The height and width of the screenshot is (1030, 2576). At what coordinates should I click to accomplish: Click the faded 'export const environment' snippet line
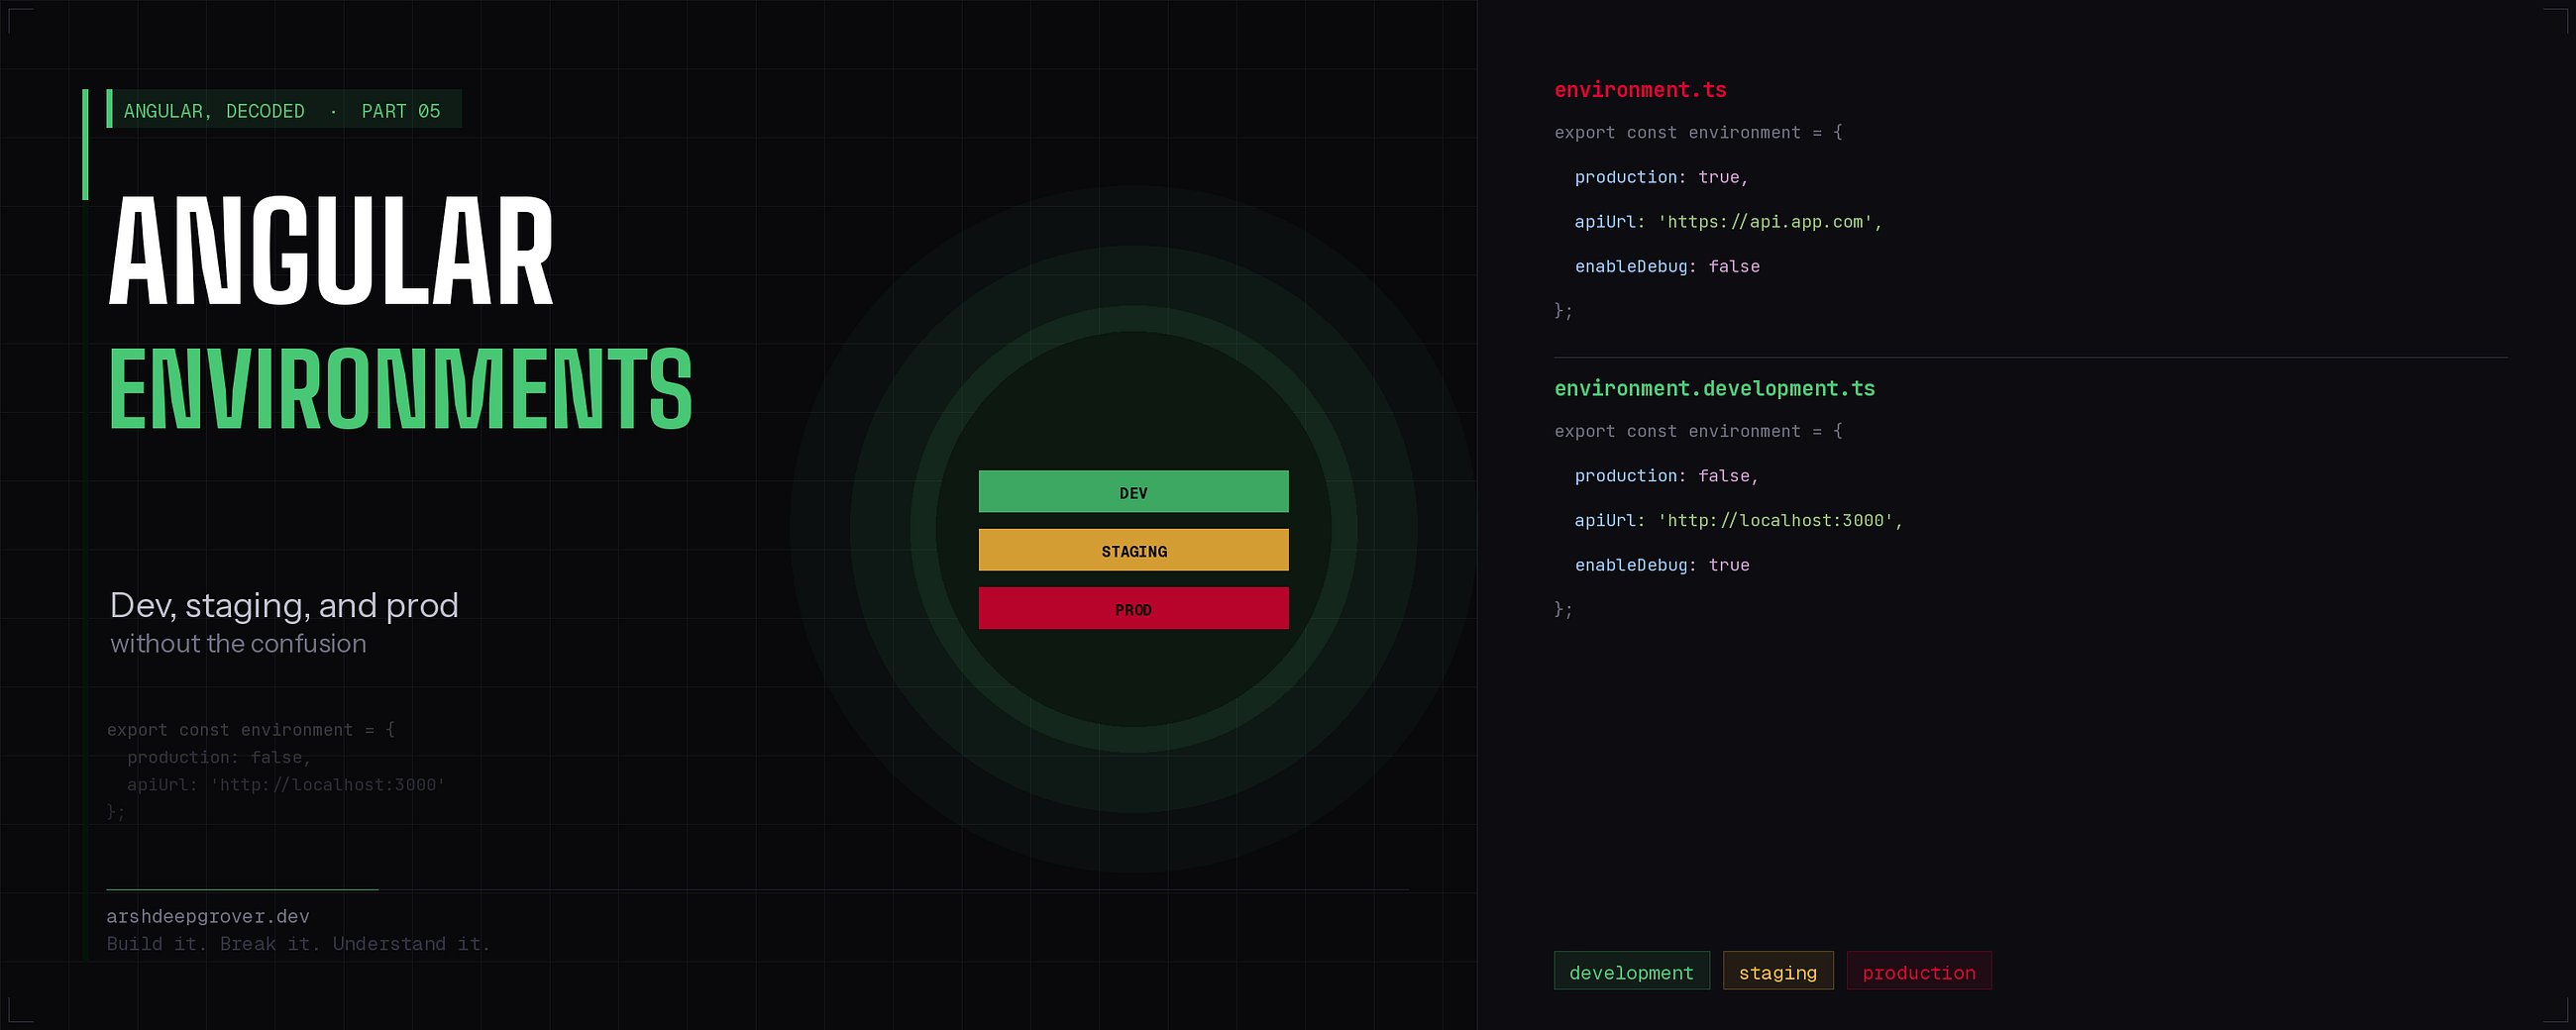(251, 730)
